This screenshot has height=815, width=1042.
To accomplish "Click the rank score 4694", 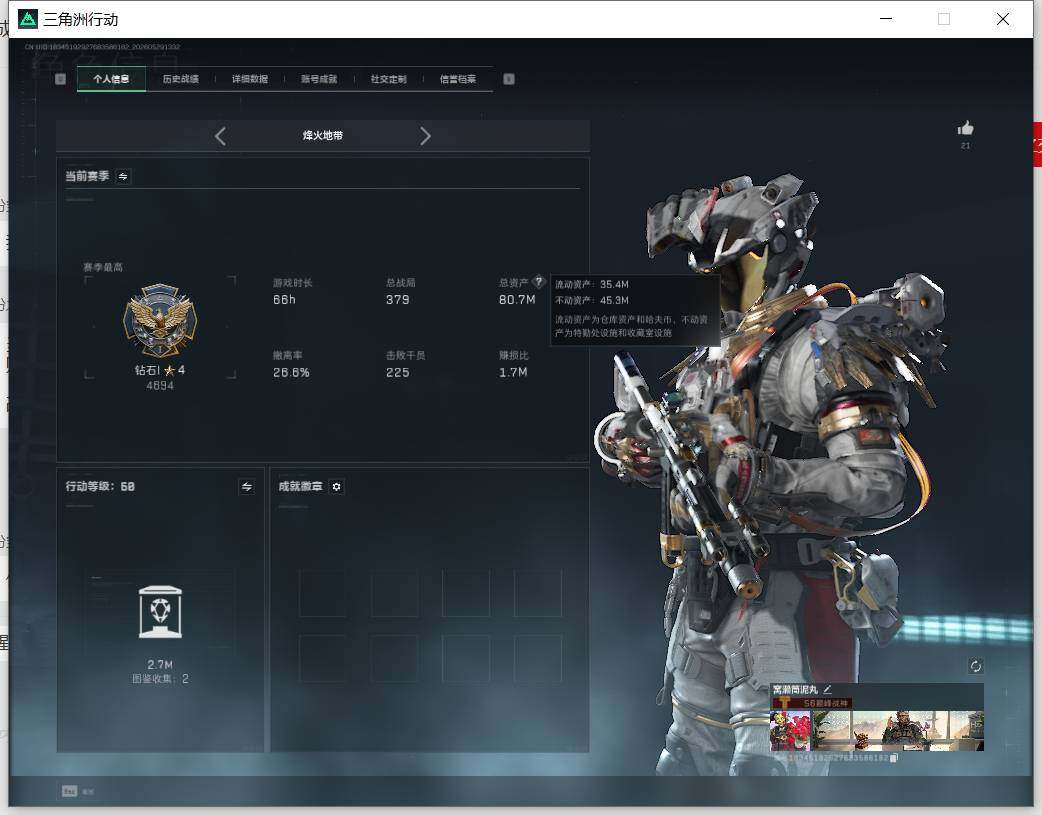I will [x=160, y=386].
